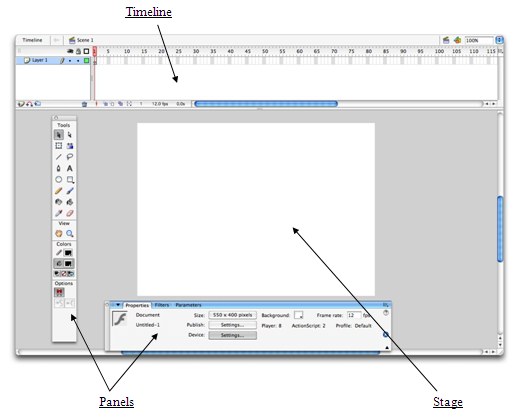The image size is (519, 418).
Task: Open the Properties panel options menu
Action: click(x=386, y=305)
